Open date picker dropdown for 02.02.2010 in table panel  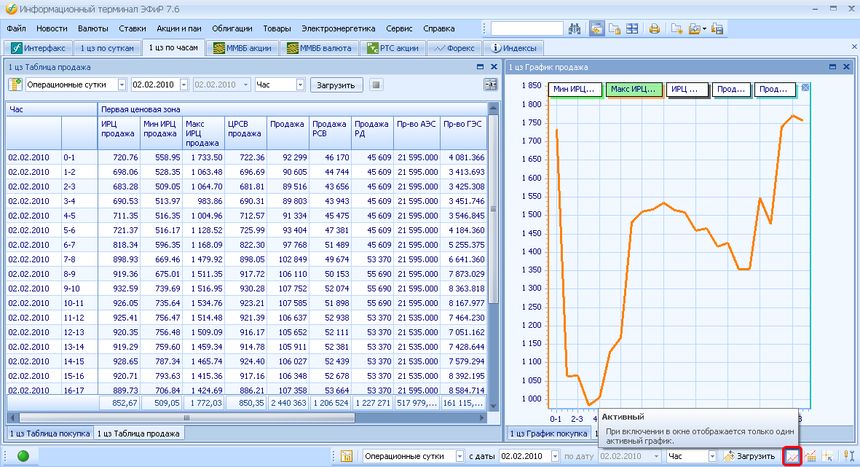coord(184,85)
